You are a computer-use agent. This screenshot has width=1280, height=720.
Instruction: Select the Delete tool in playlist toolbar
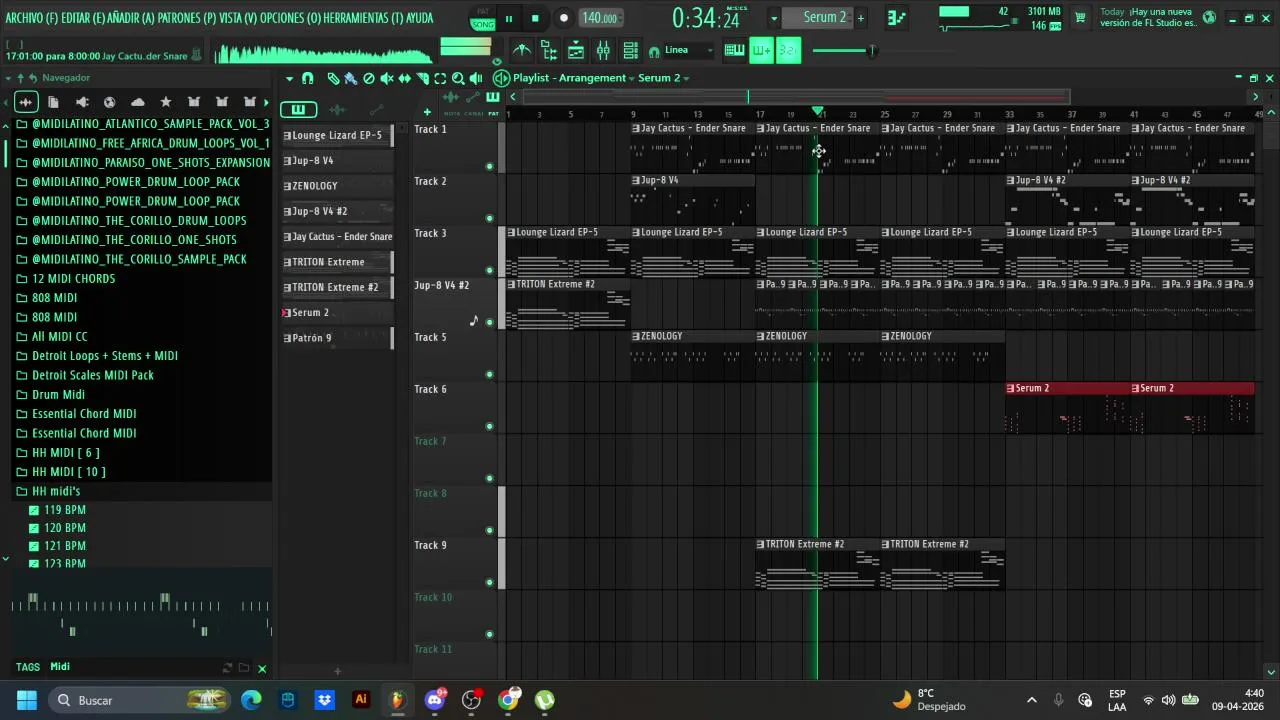click(x=369, y=78)
